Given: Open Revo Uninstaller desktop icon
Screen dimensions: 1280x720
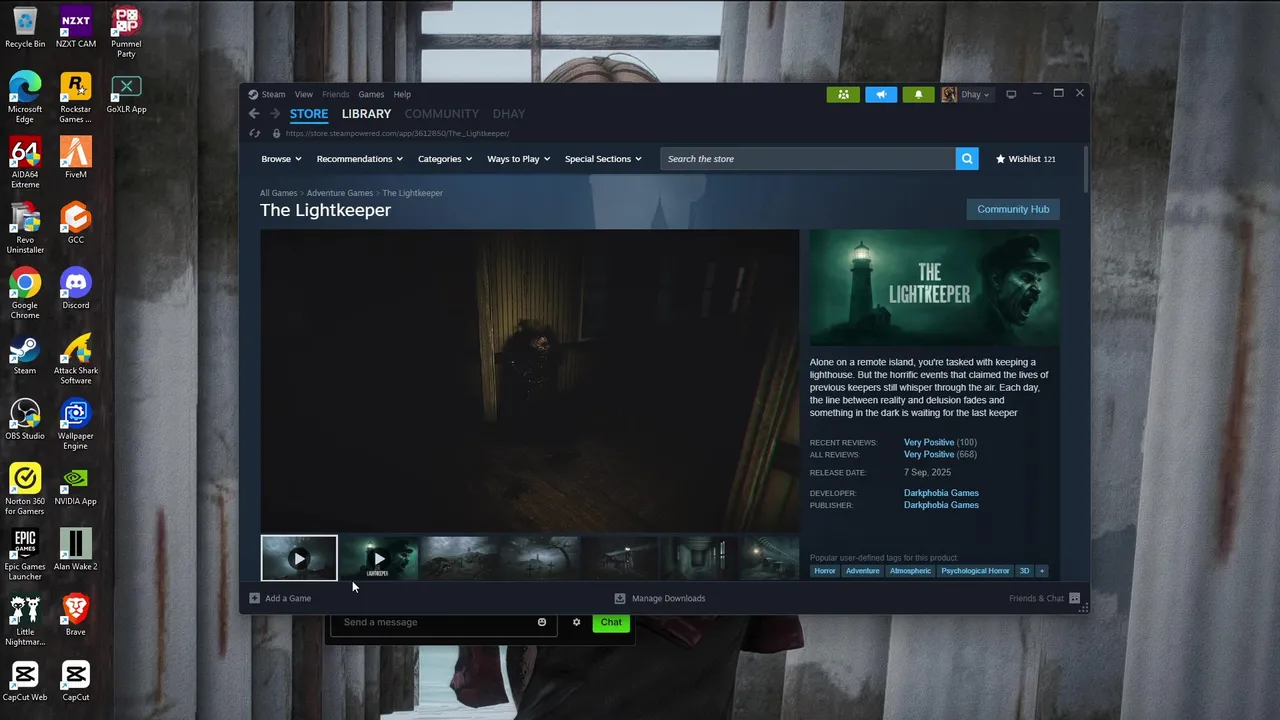Looking at the screenshot, I should [x=25, y=228].
